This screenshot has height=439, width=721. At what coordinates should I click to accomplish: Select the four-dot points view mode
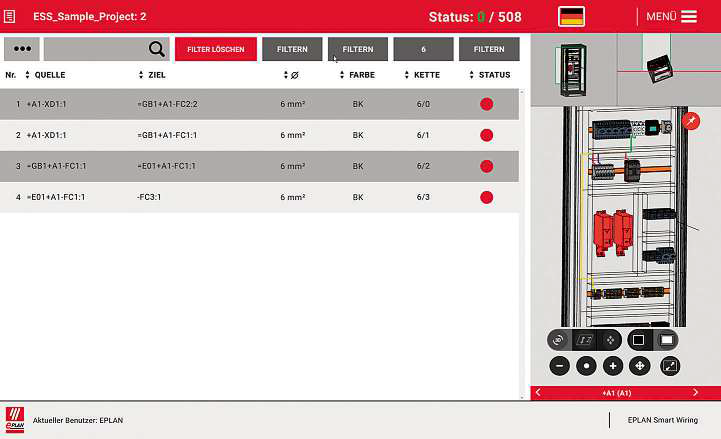pos(610,340)
